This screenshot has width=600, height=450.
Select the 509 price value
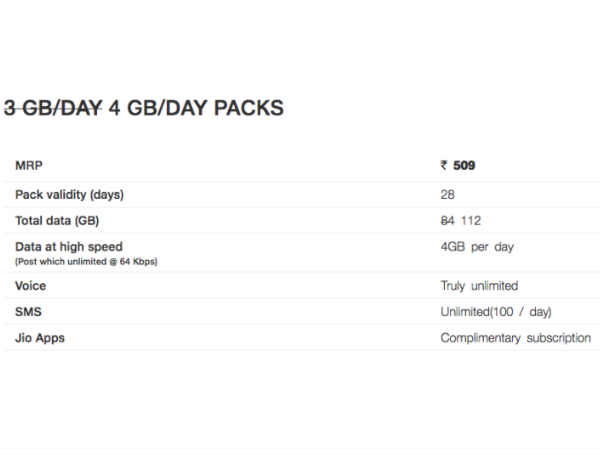coord(464,165)
